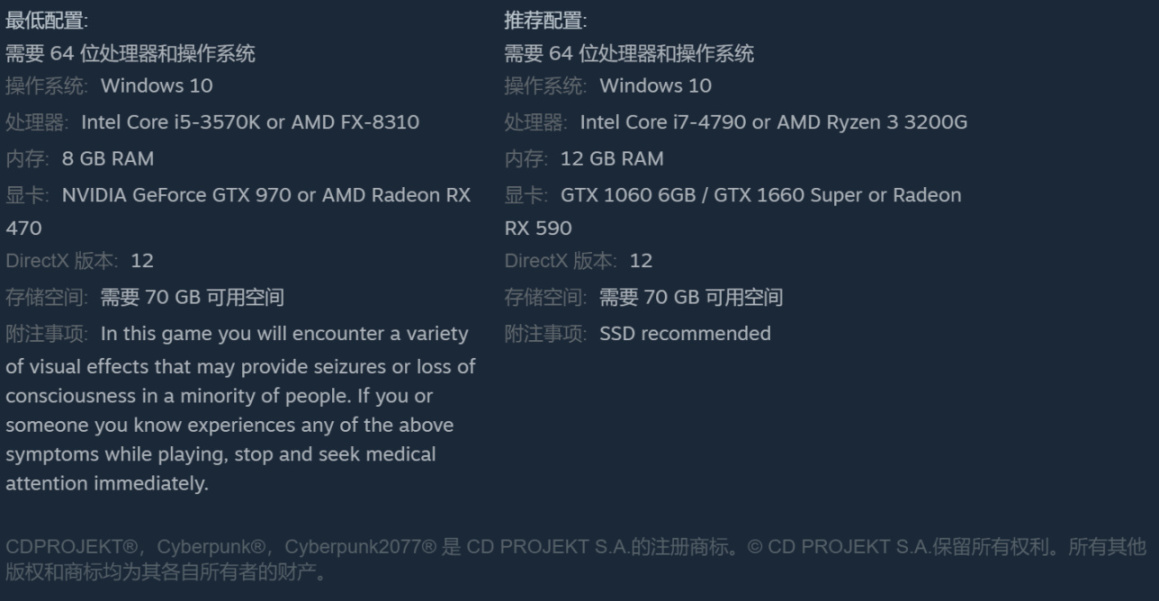This screenshot has height=601, width=1159.
Task: Click the RX 590 text in recommended specs
Action: click(x=538, y=228)
